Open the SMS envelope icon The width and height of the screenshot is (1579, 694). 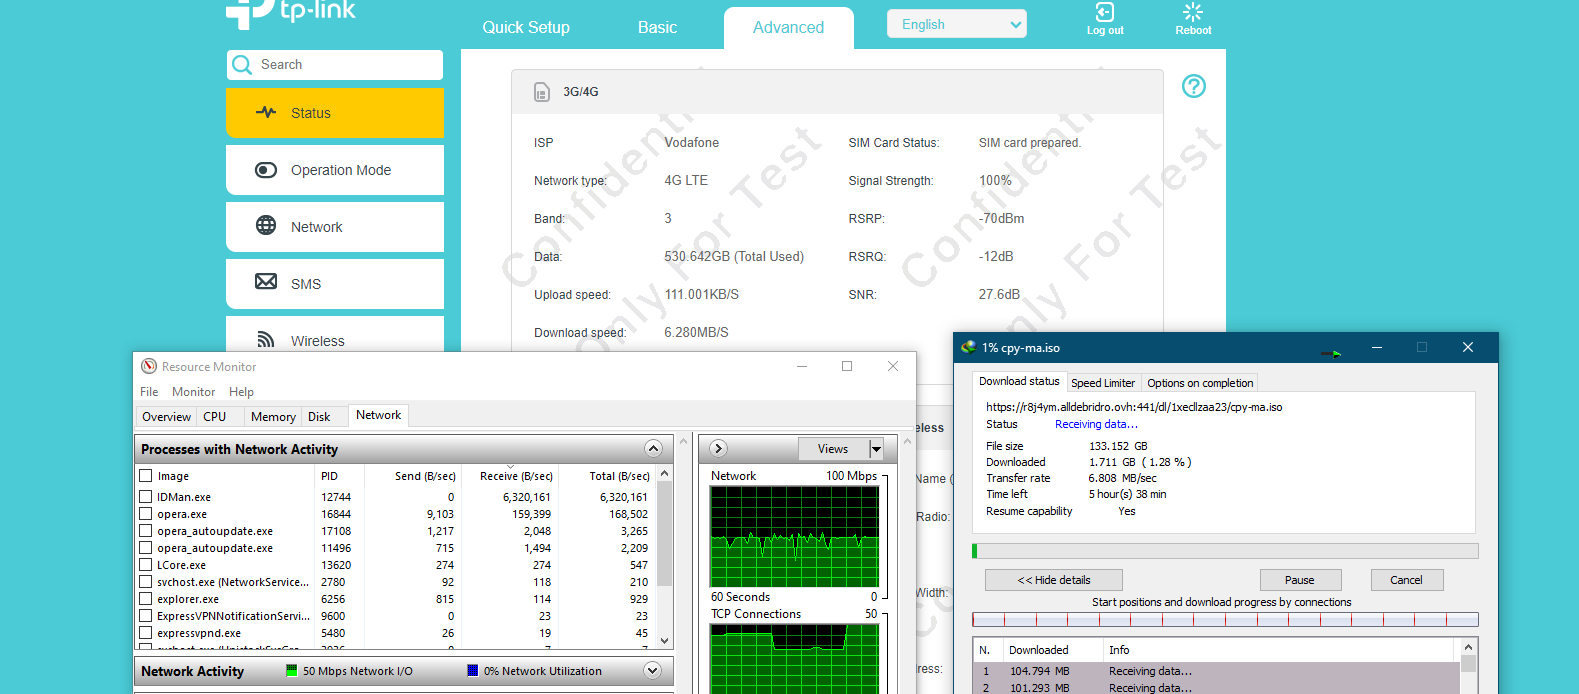(x=266, y=282)
